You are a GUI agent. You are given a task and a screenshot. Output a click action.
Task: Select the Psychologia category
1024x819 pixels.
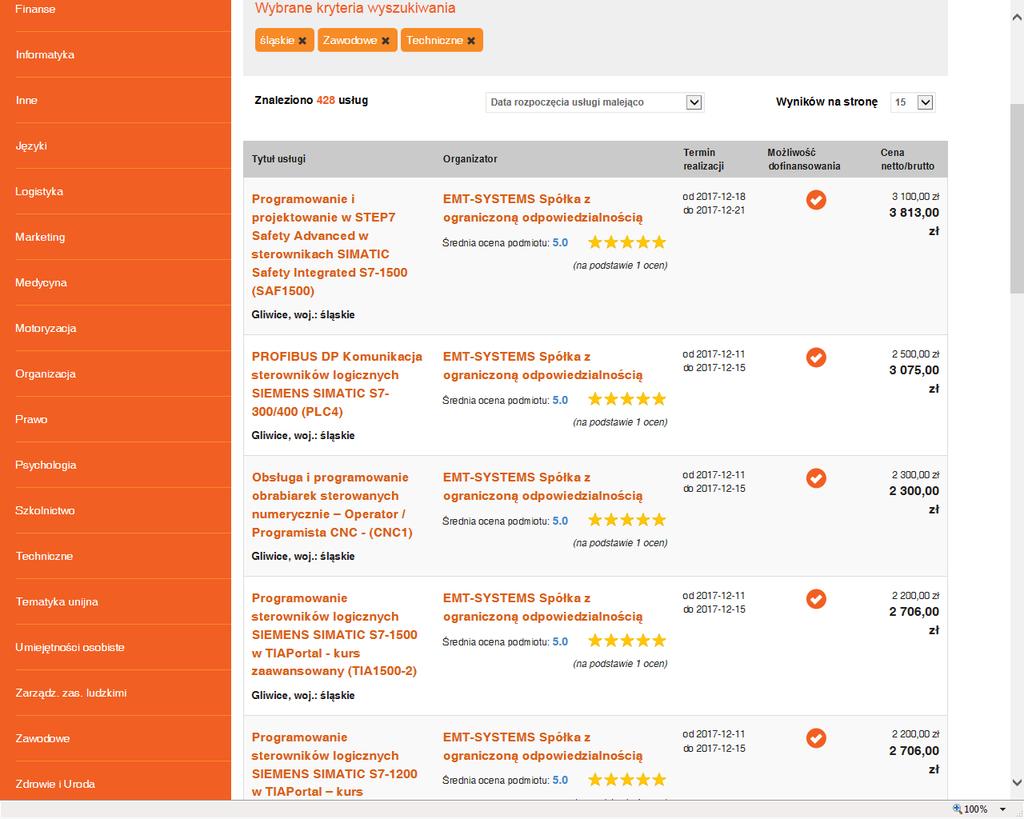click(x=46, y=466)
